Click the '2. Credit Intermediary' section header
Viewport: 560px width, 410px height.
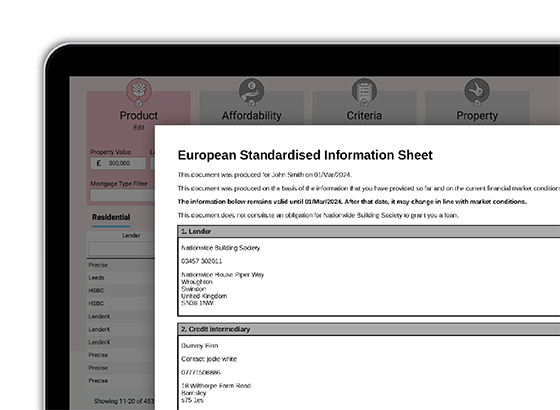[x=369, y=329]
